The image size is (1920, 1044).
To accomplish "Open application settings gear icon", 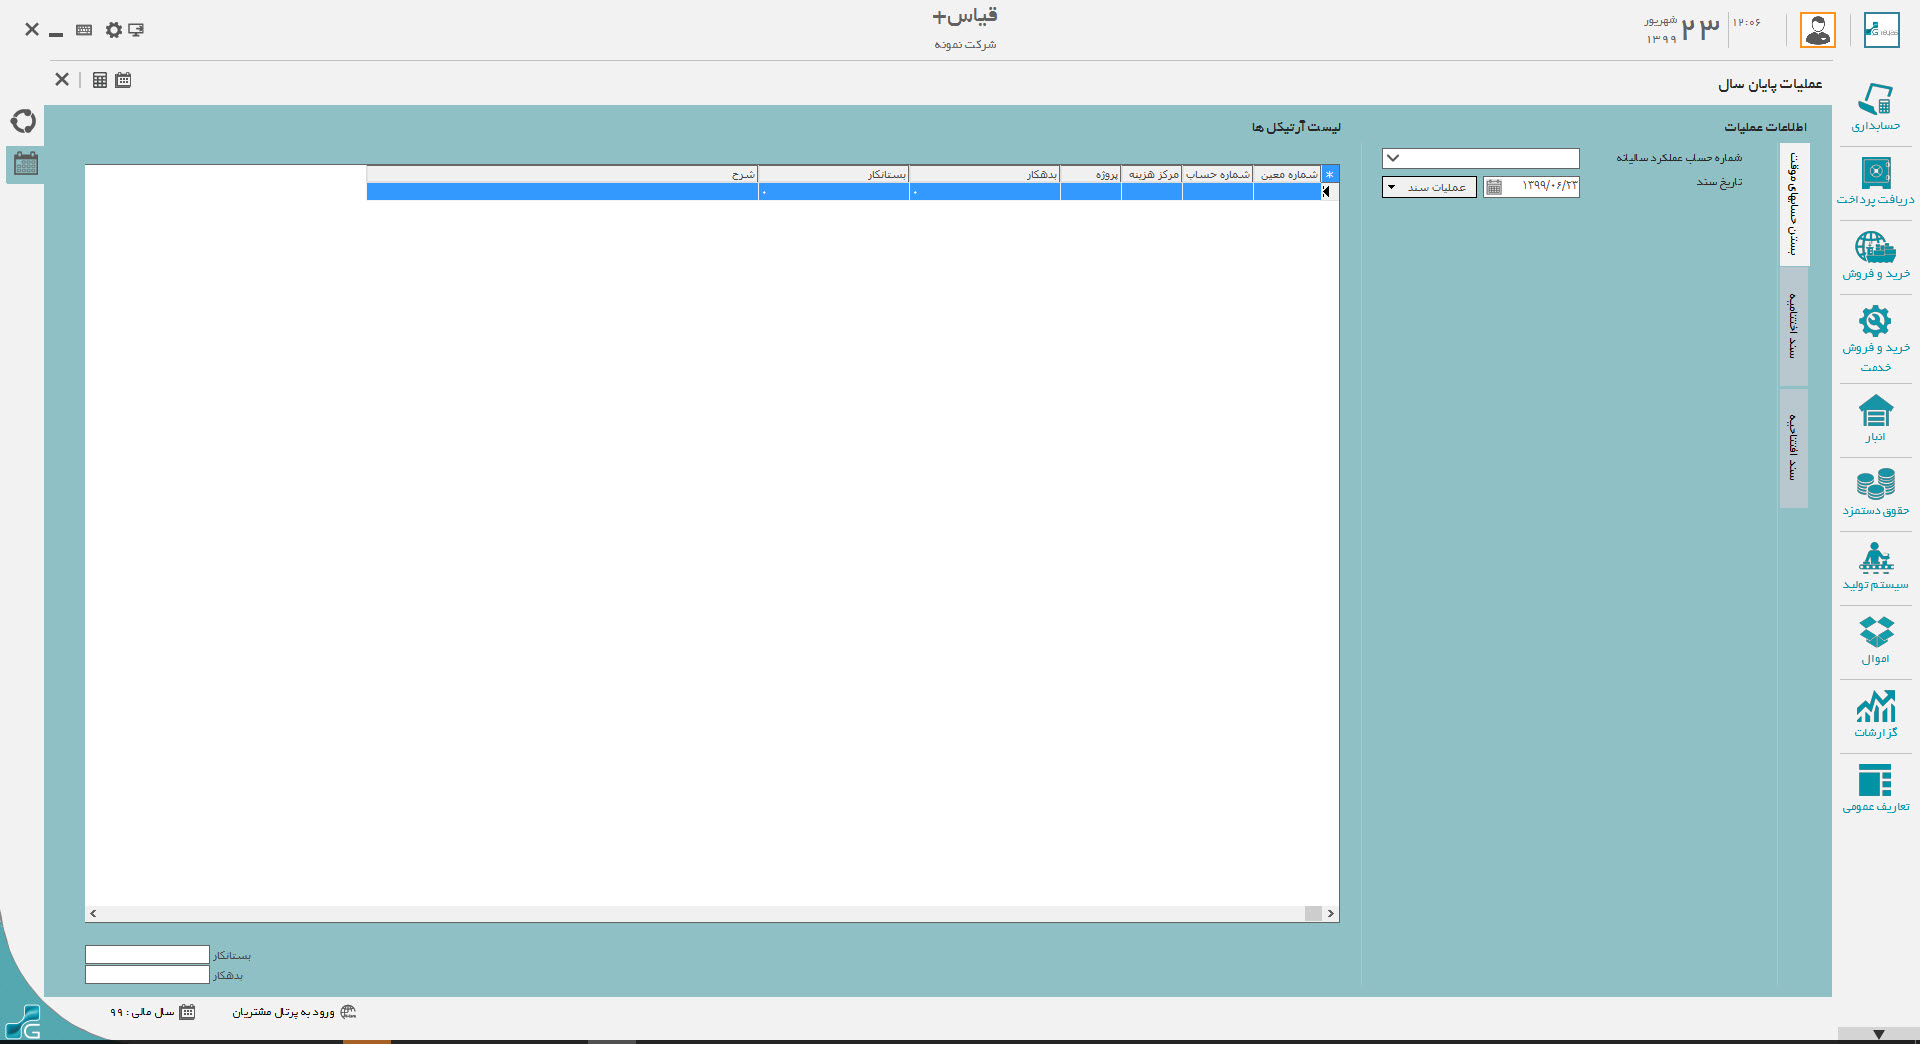I will point(113,30).
